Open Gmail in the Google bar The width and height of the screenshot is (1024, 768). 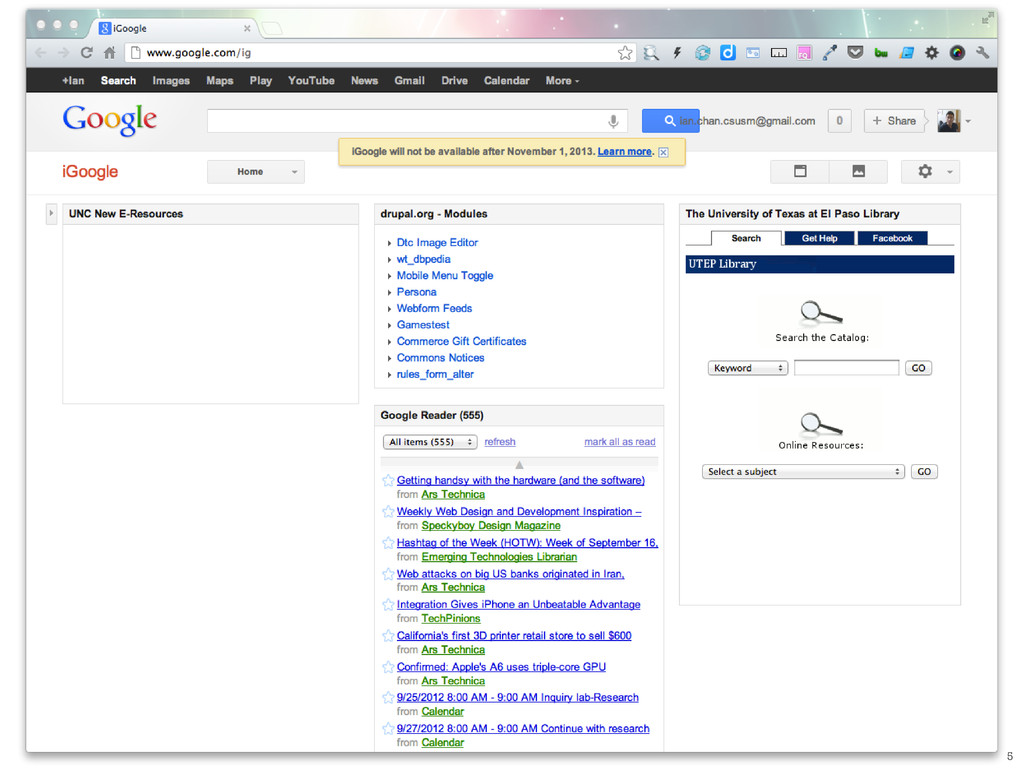coord(409,81)
